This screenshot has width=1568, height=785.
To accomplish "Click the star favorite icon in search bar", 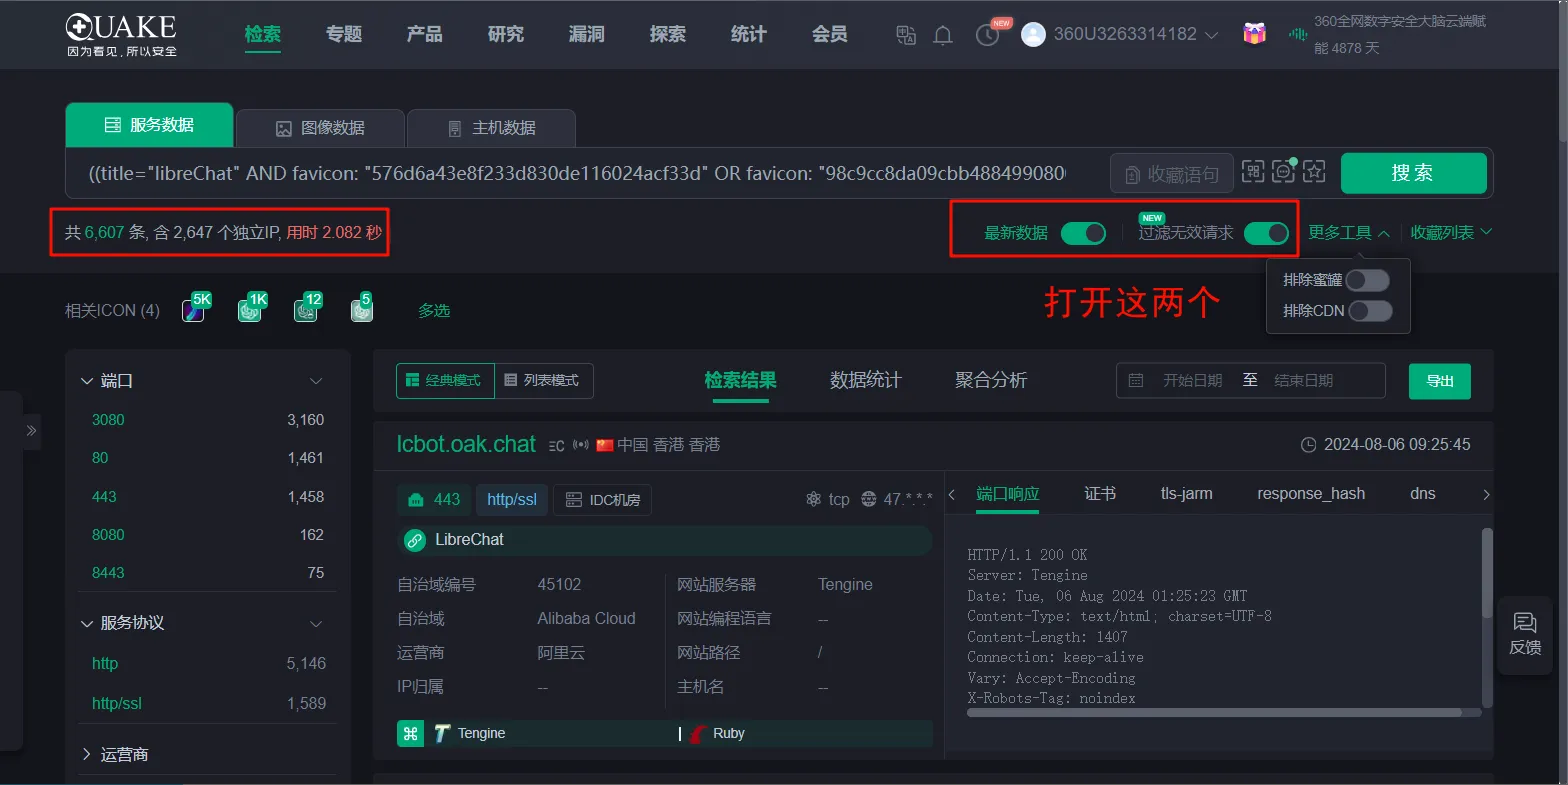I will 1314,172.
